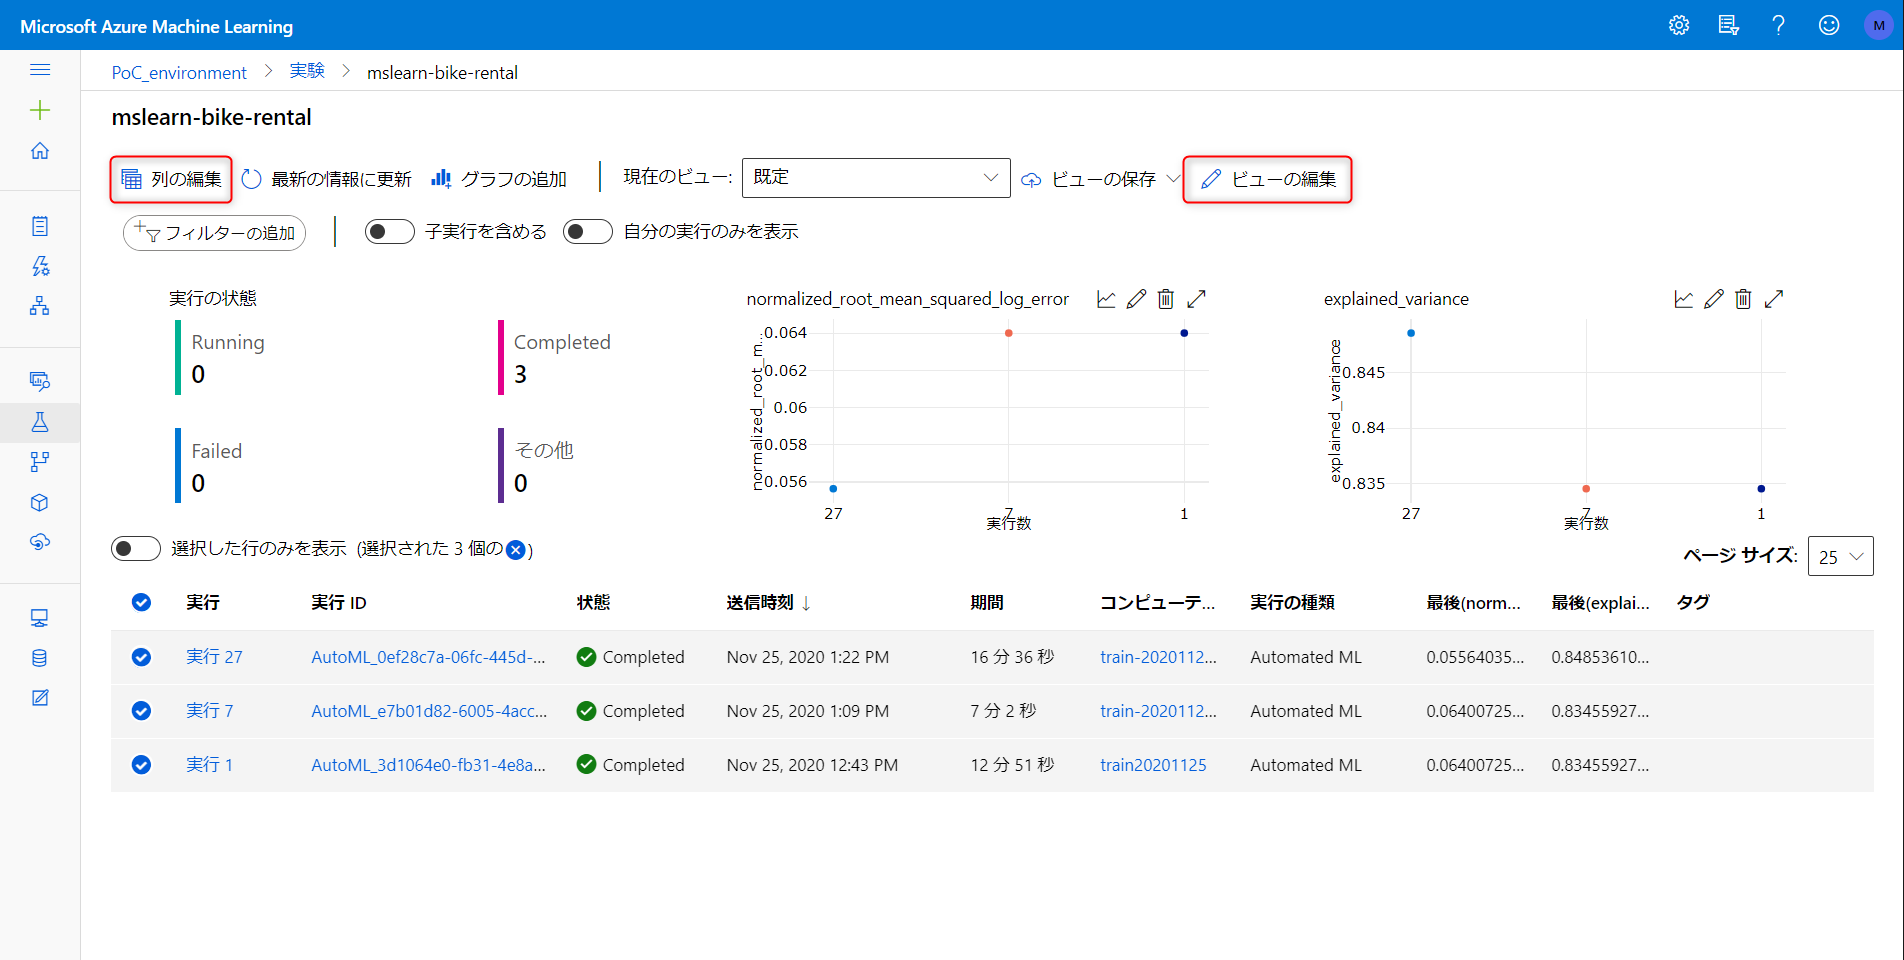Change chart type of explained_variance chart

[x=1684, y=299]
